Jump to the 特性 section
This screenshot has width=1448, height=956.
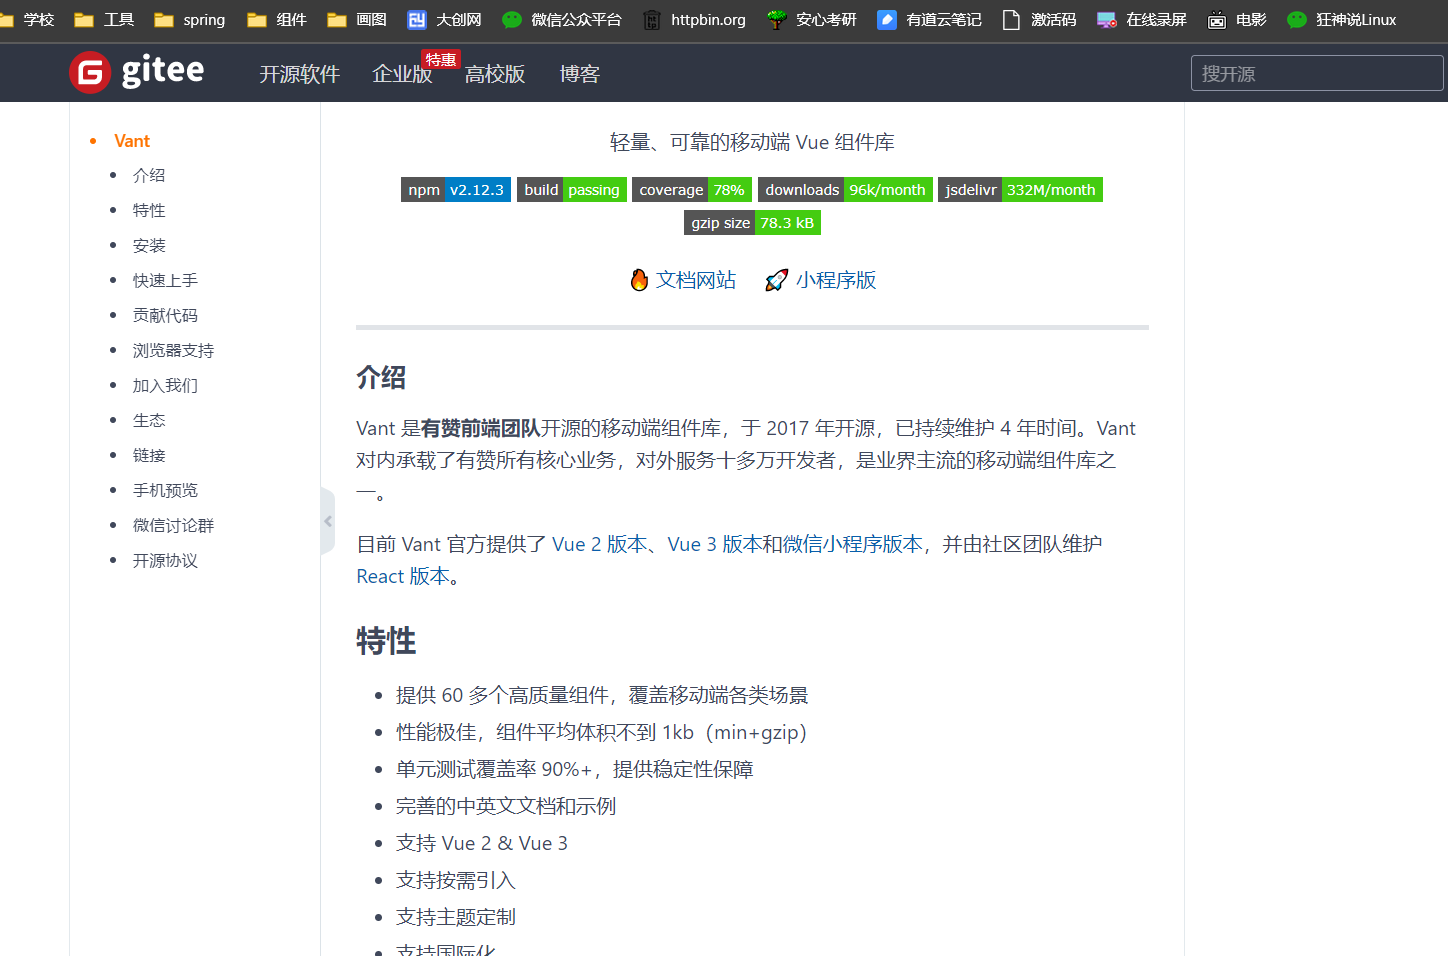tap(149, 210)
